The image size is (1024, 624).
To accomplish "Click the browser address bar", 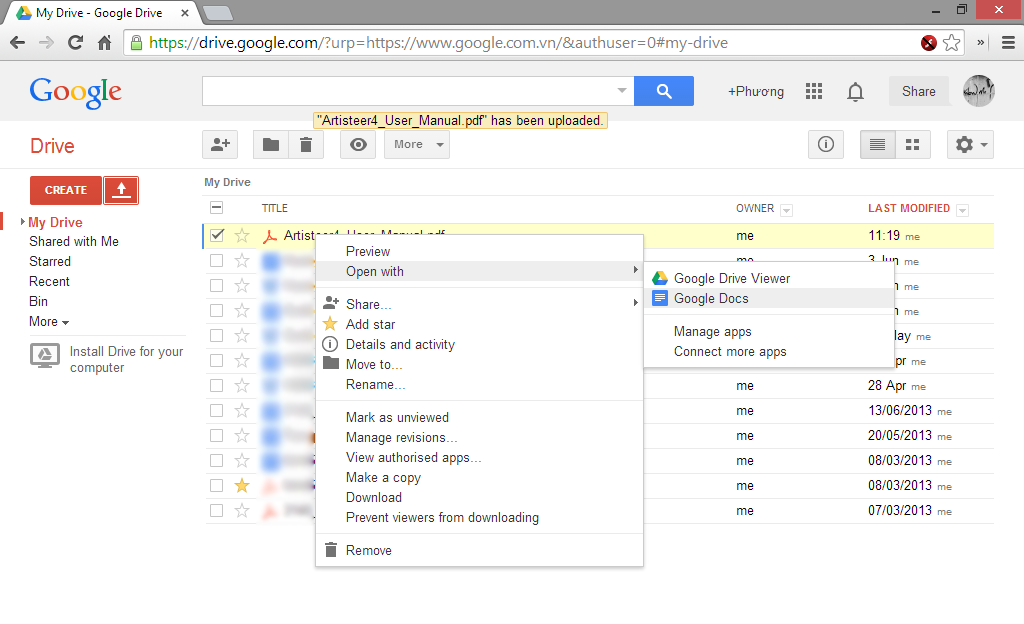I will [x=522, y=43].
